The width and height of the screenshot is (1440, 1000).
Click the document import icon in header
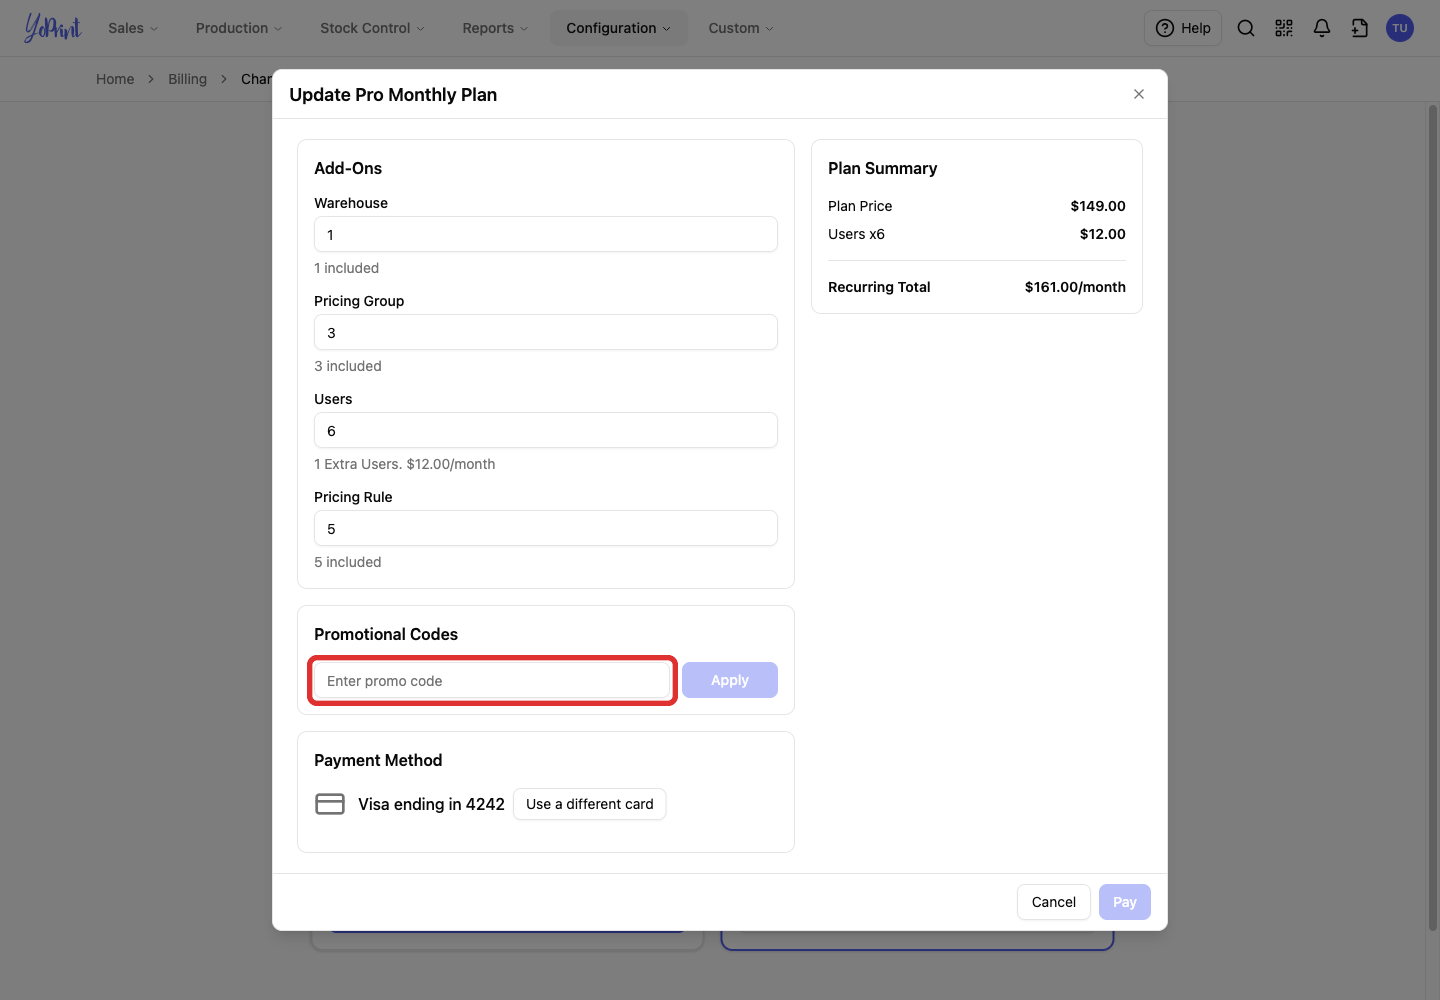point(1360,28)
